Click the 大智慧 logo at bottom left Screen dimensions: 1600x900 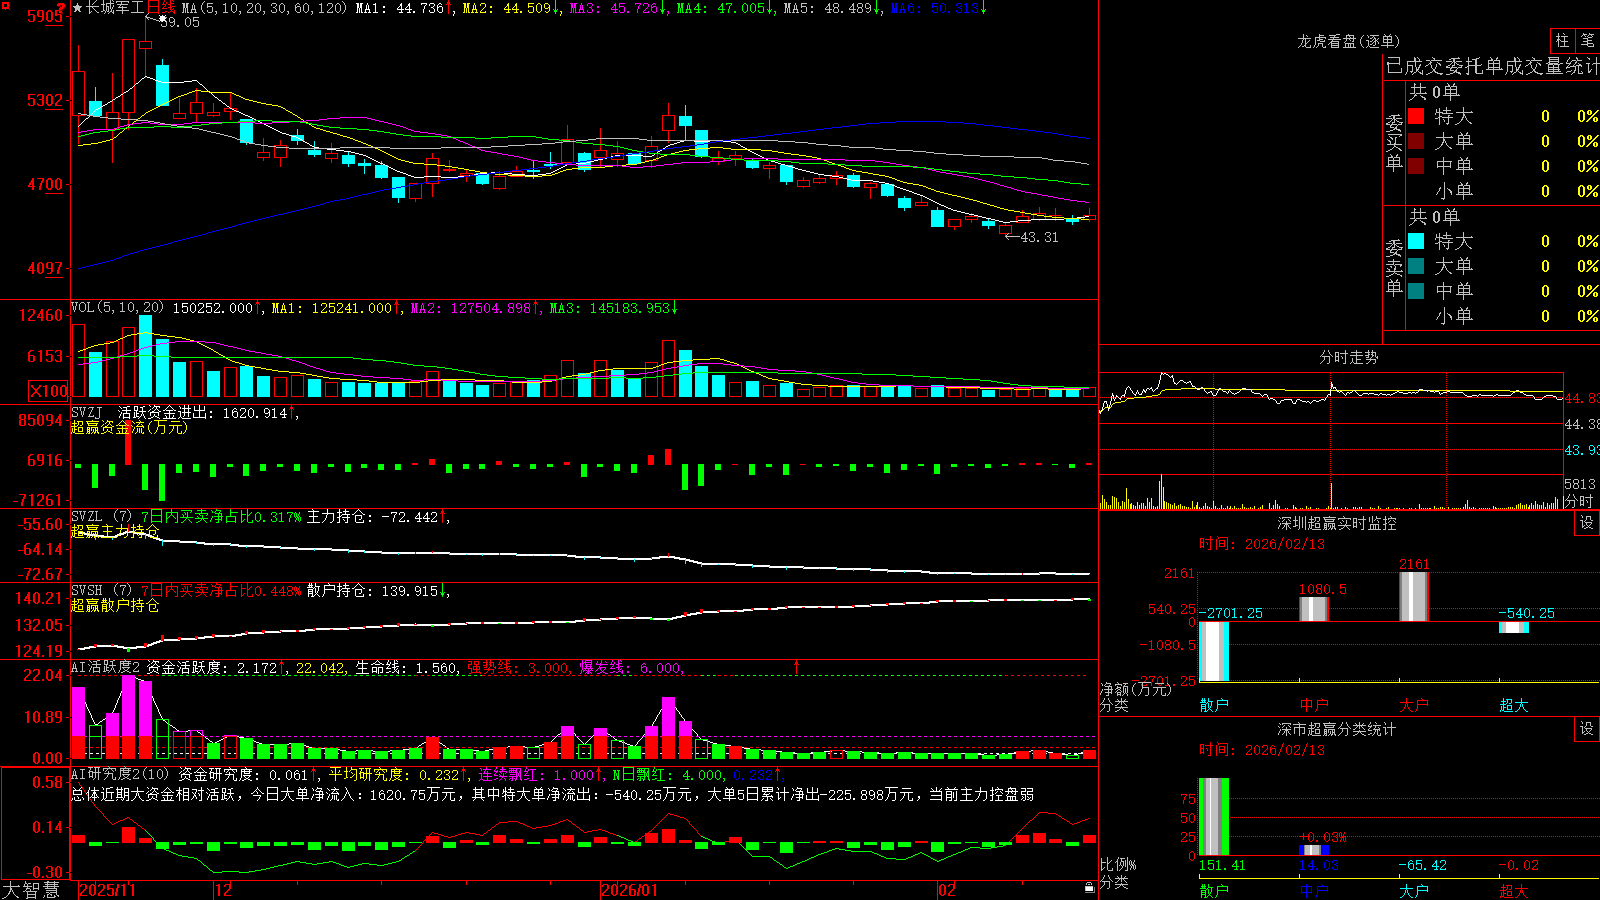click(x=31, y=890)
